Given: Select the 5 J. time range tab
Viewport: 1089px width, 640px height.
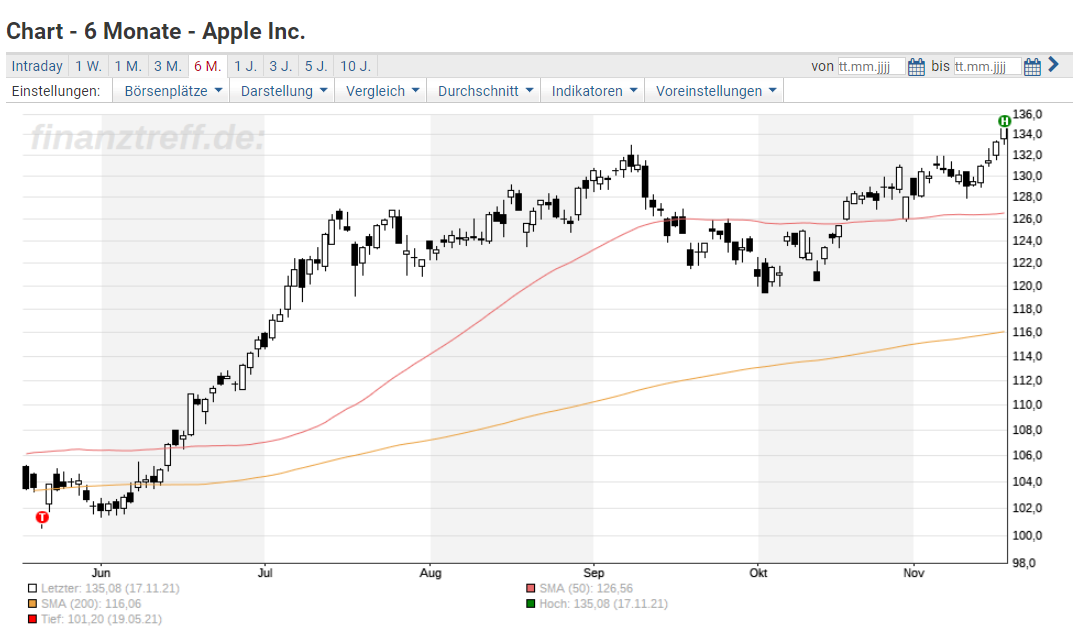Looking at the screenshot, I should click(316, 66).
